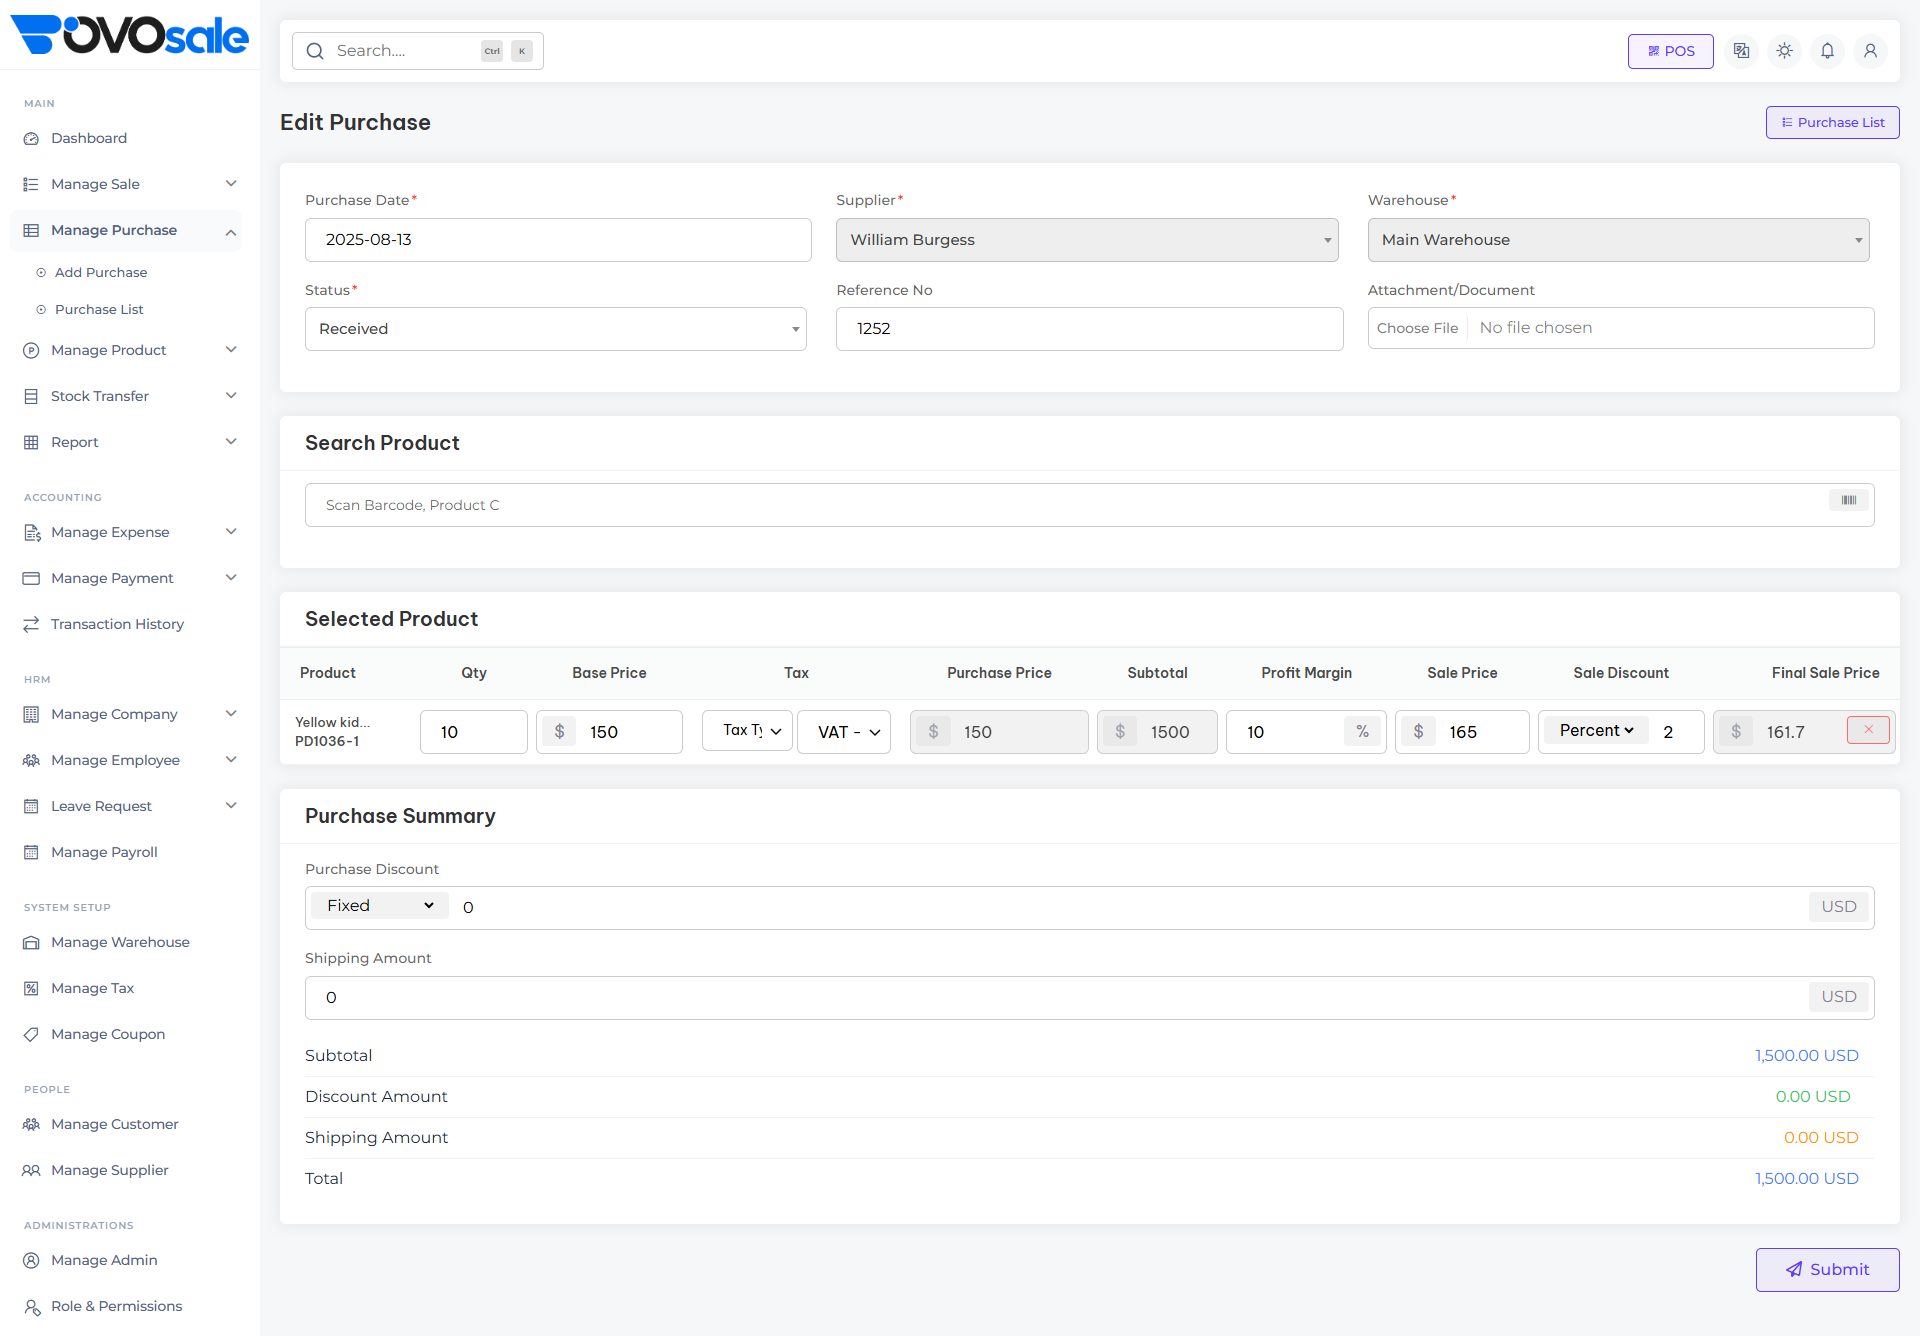Expand the Manage Product menu
The width and height of the screenshot is (1920, 1336).
pyautogui.click(x=126, y=350)
